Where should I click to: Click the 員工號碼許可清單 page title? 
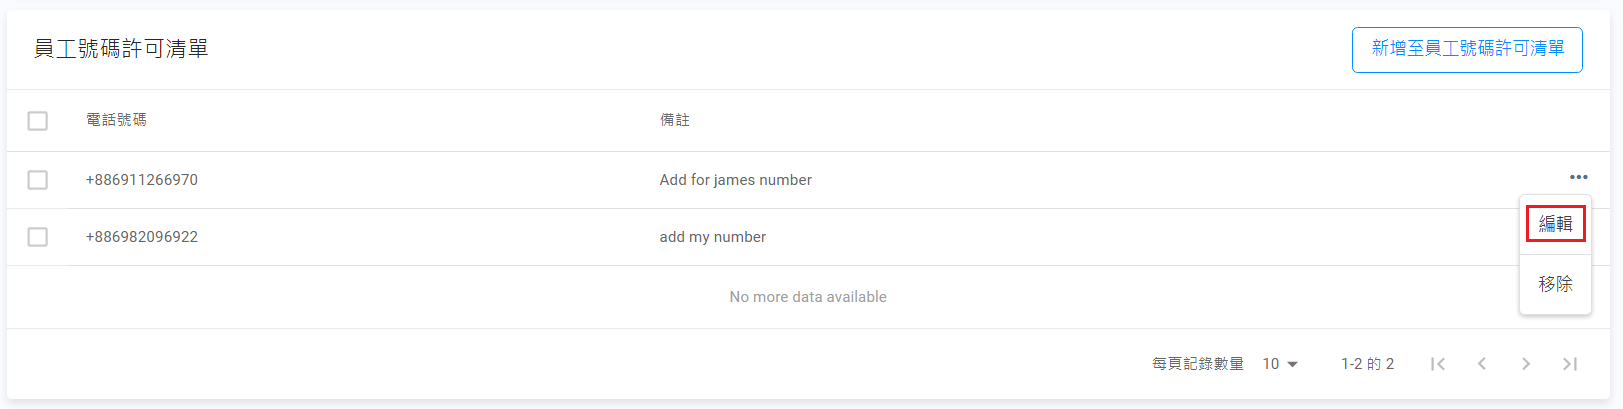pyautogui.click(x=121, y=49)
